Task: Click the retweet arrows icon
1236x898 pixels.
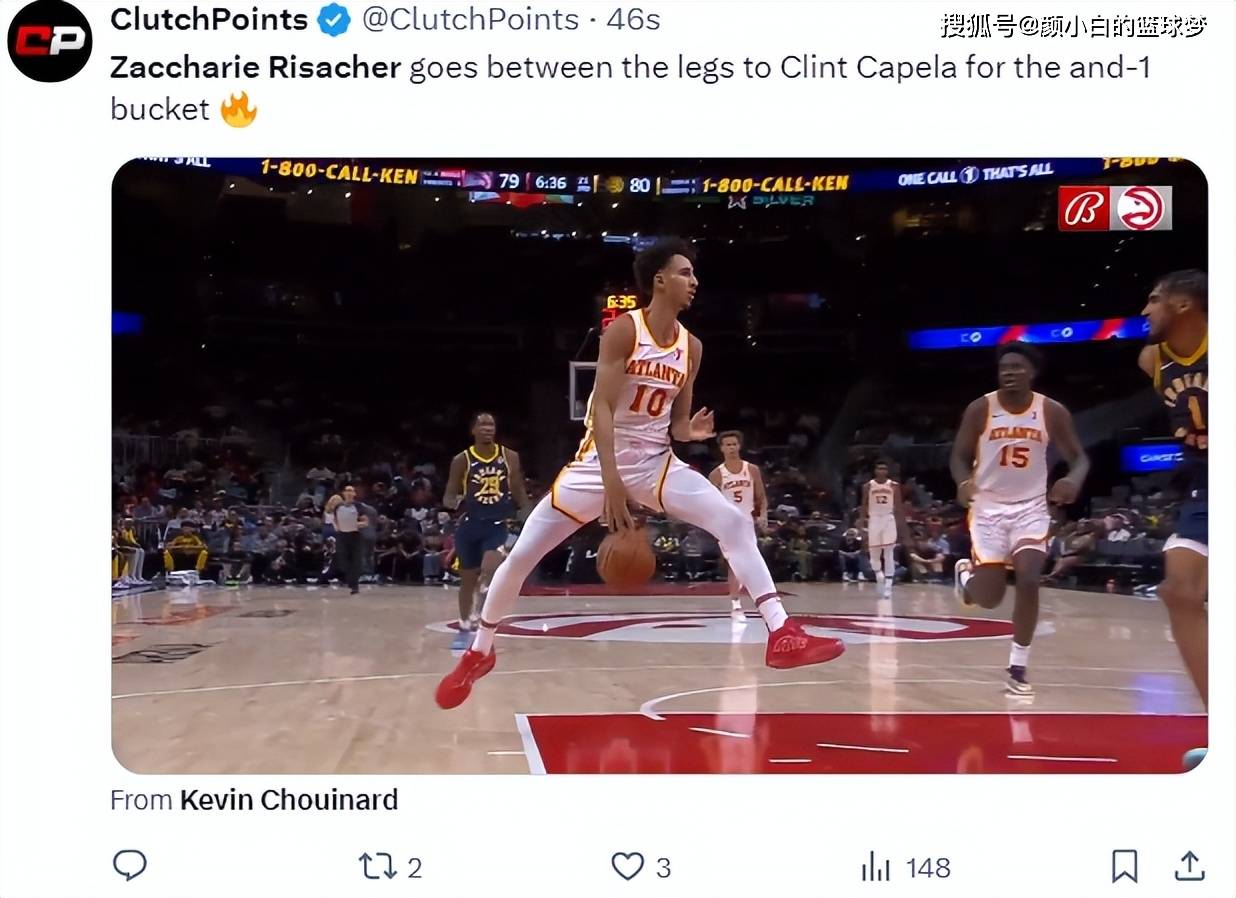Action: click(377, 866)
